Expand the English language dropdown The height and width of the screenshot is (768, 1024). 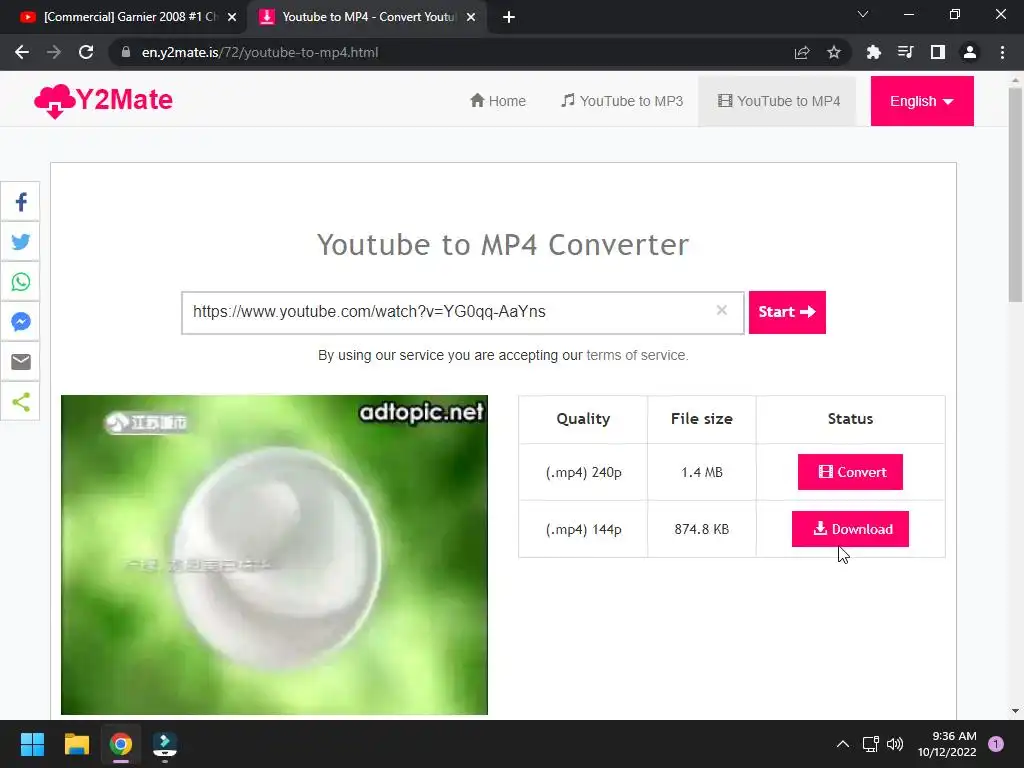921,101
